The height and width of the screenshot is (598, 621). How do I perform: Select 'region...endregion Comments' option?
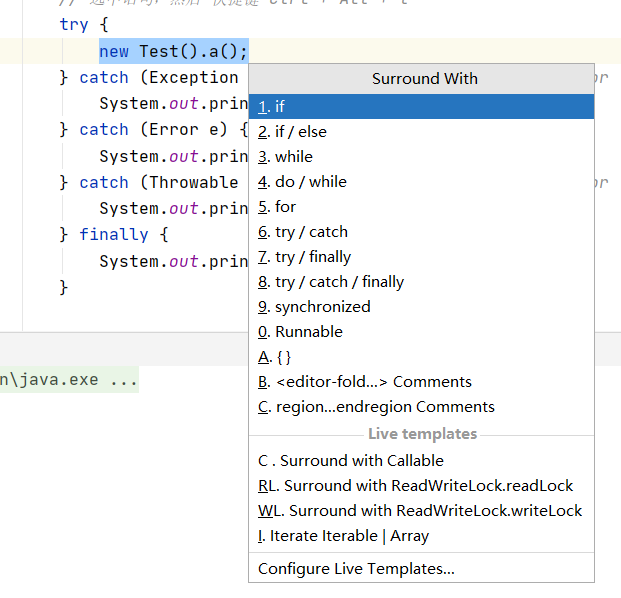click(x=384, y=406)
